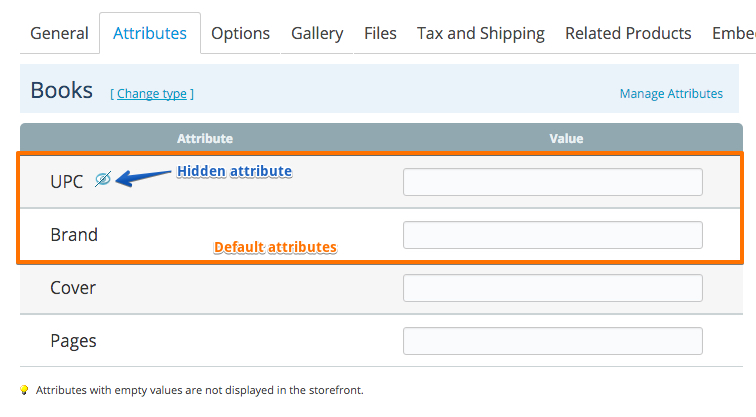This screenshot has height=417, width=756.
Task: Select the Attributes tab
Action: [x=150, y=33]
